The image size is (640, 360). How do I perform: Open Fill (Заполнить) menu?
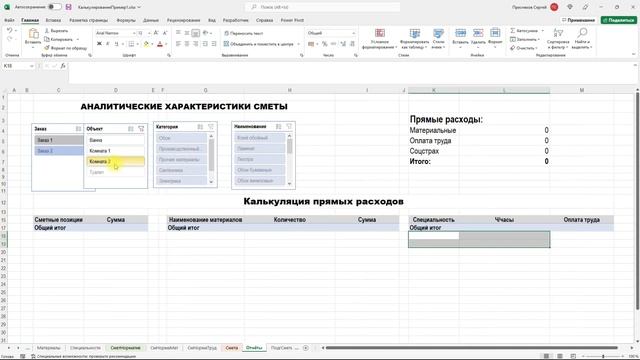coord(525,39)
